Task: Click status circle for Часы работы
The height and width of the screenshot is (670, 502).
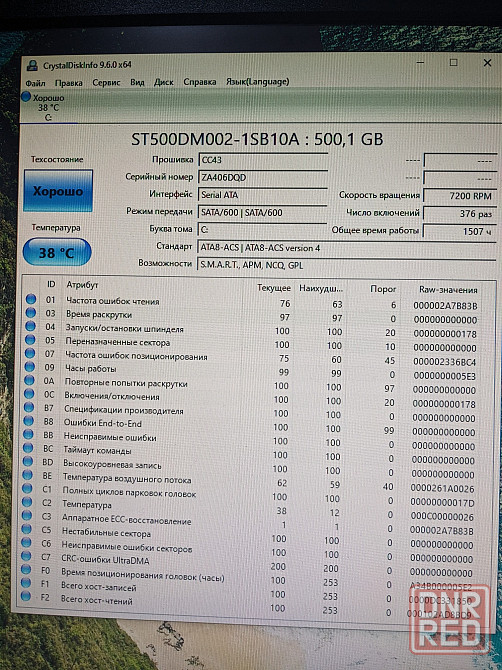Action: tap(29, 367)
